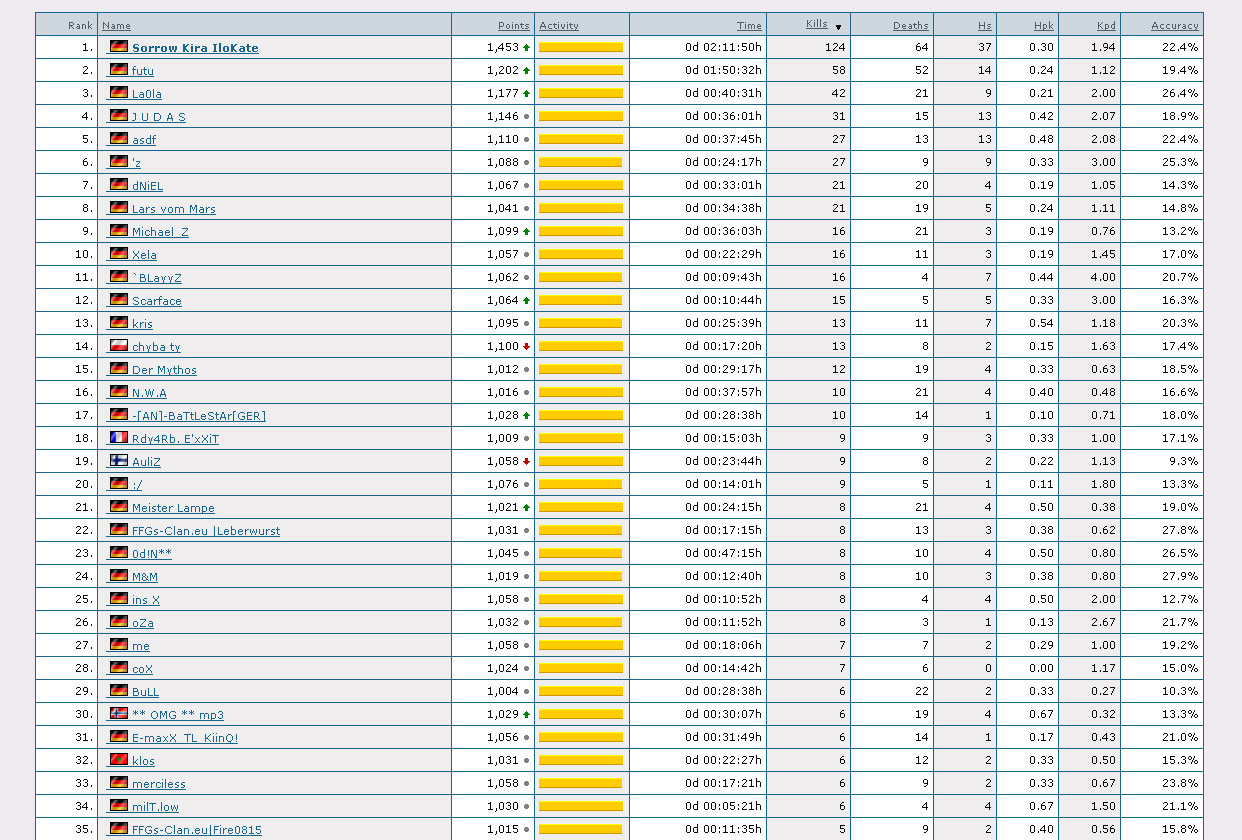Click the green up arrow beside 1,453 points

(x=526, y=48)
